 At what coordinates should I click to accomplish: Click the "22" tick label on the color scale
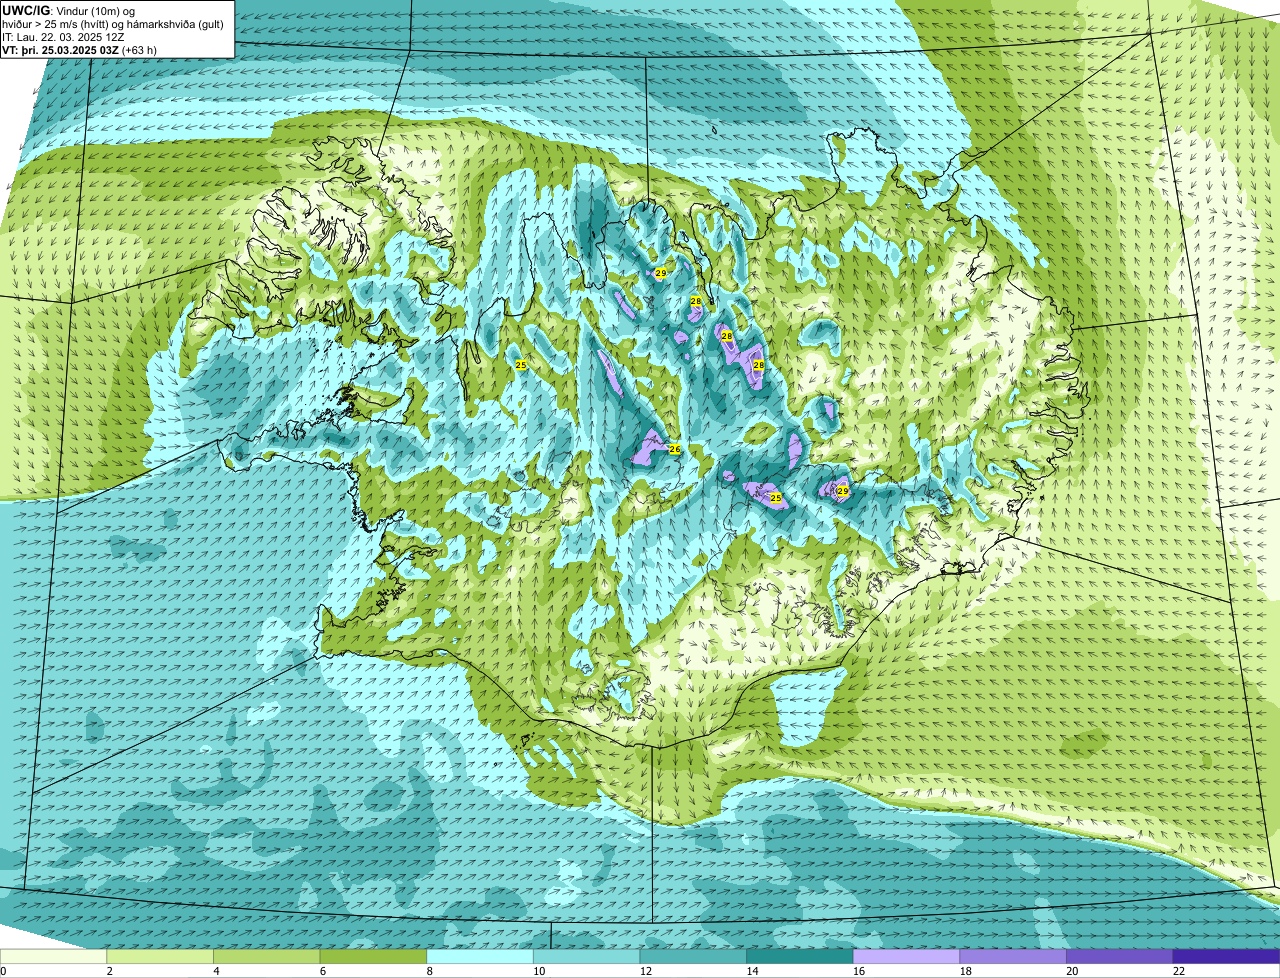(1179, 971)
